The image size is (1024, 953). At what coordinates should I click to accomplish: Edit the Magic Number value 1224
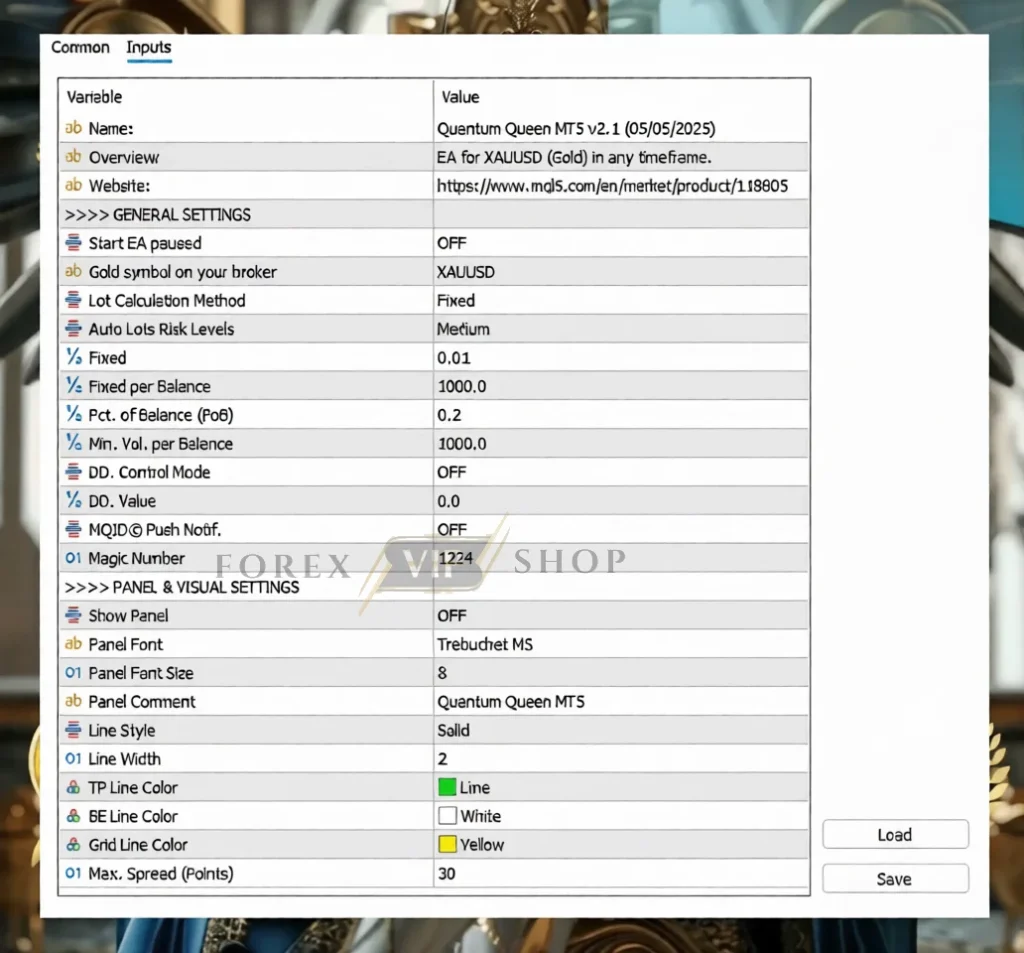pos(621,558)
